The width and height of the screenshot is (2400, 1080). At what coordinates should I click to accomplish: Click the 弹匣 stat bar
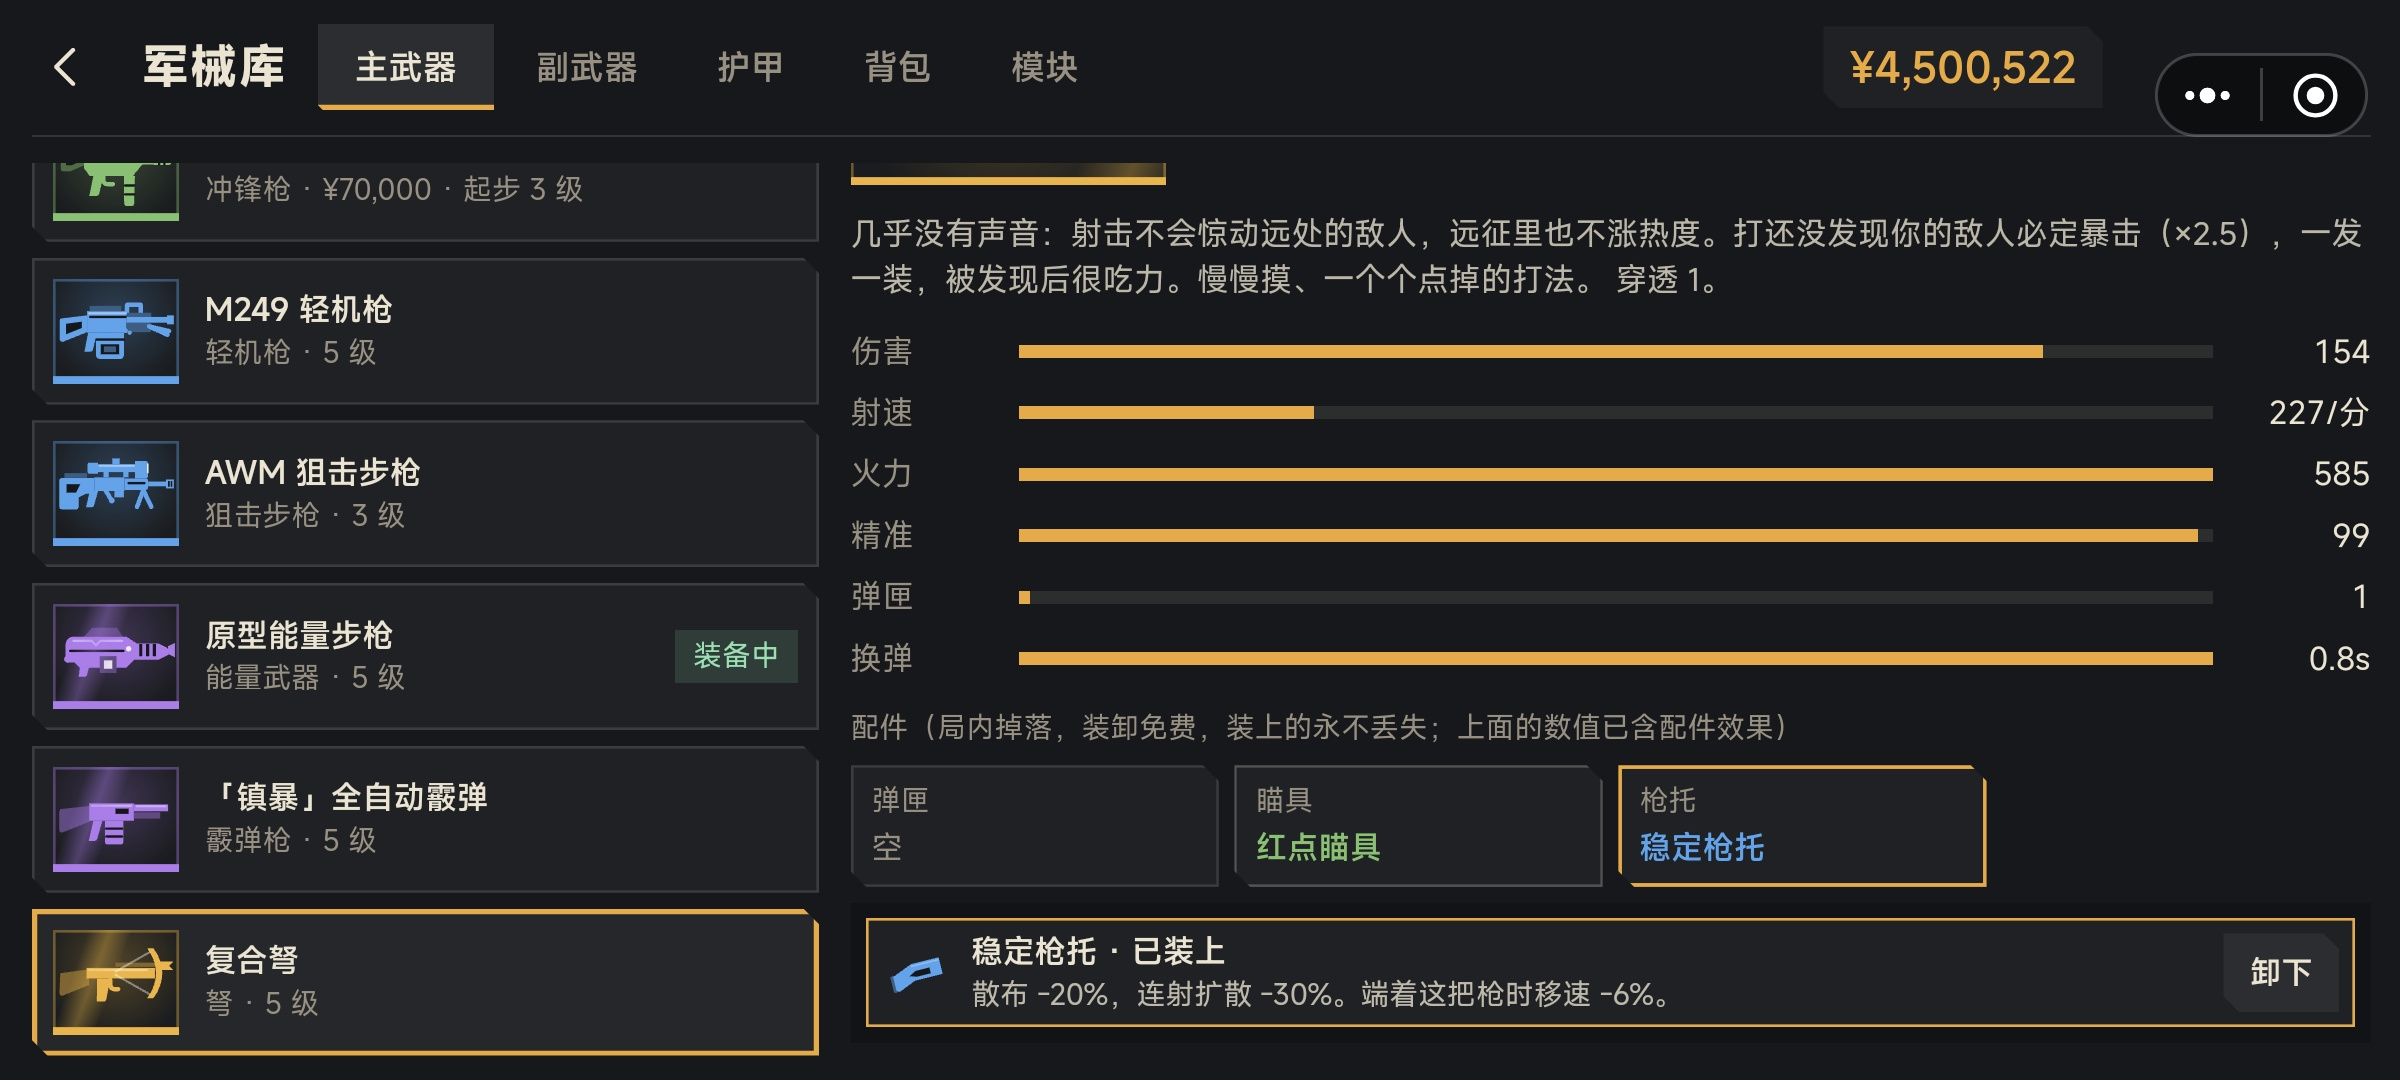[x=1615, y=597]
